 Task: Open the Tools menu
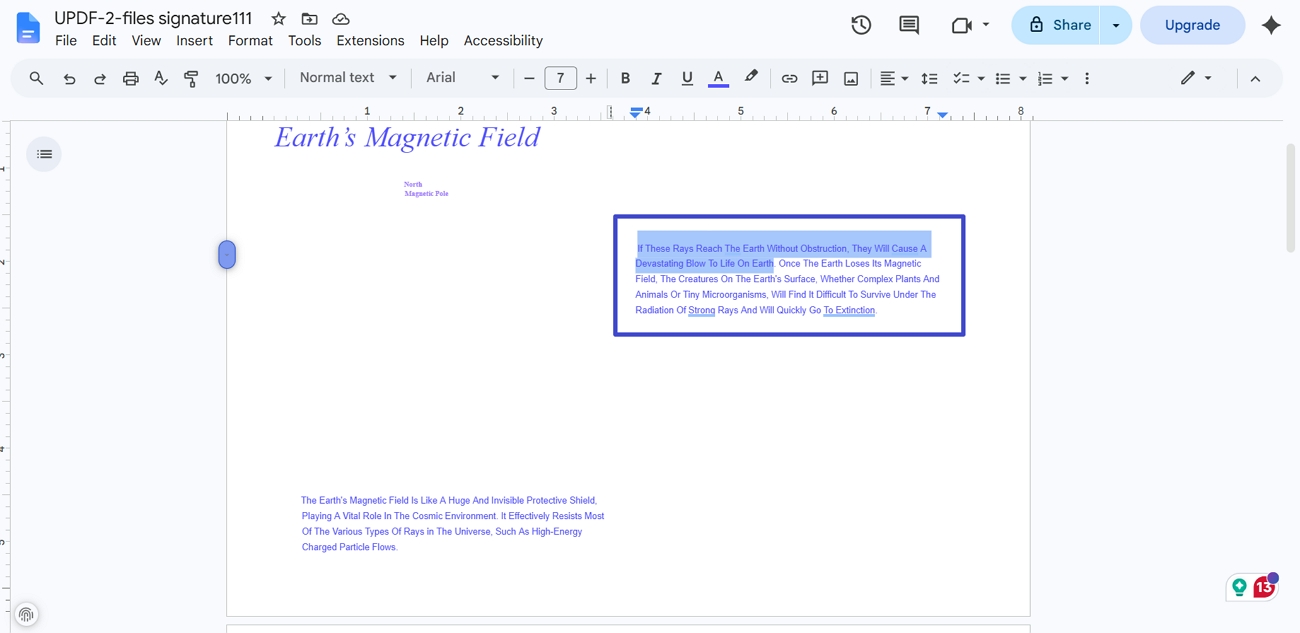[304, 41]
